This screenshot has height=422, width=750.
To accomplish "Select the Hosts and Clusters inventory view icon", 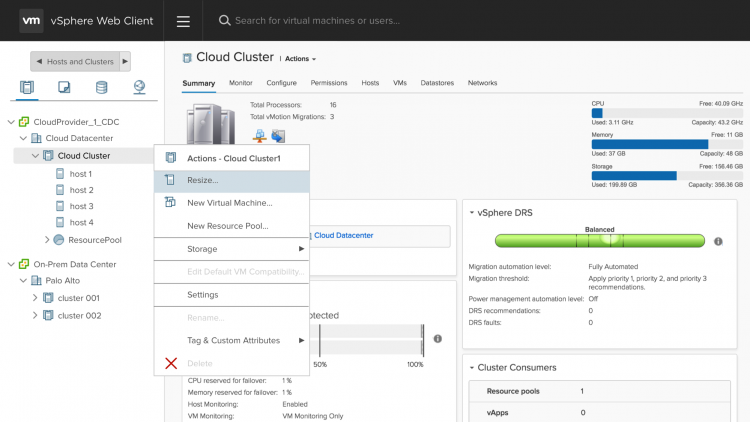I will (x=27, y=88).
